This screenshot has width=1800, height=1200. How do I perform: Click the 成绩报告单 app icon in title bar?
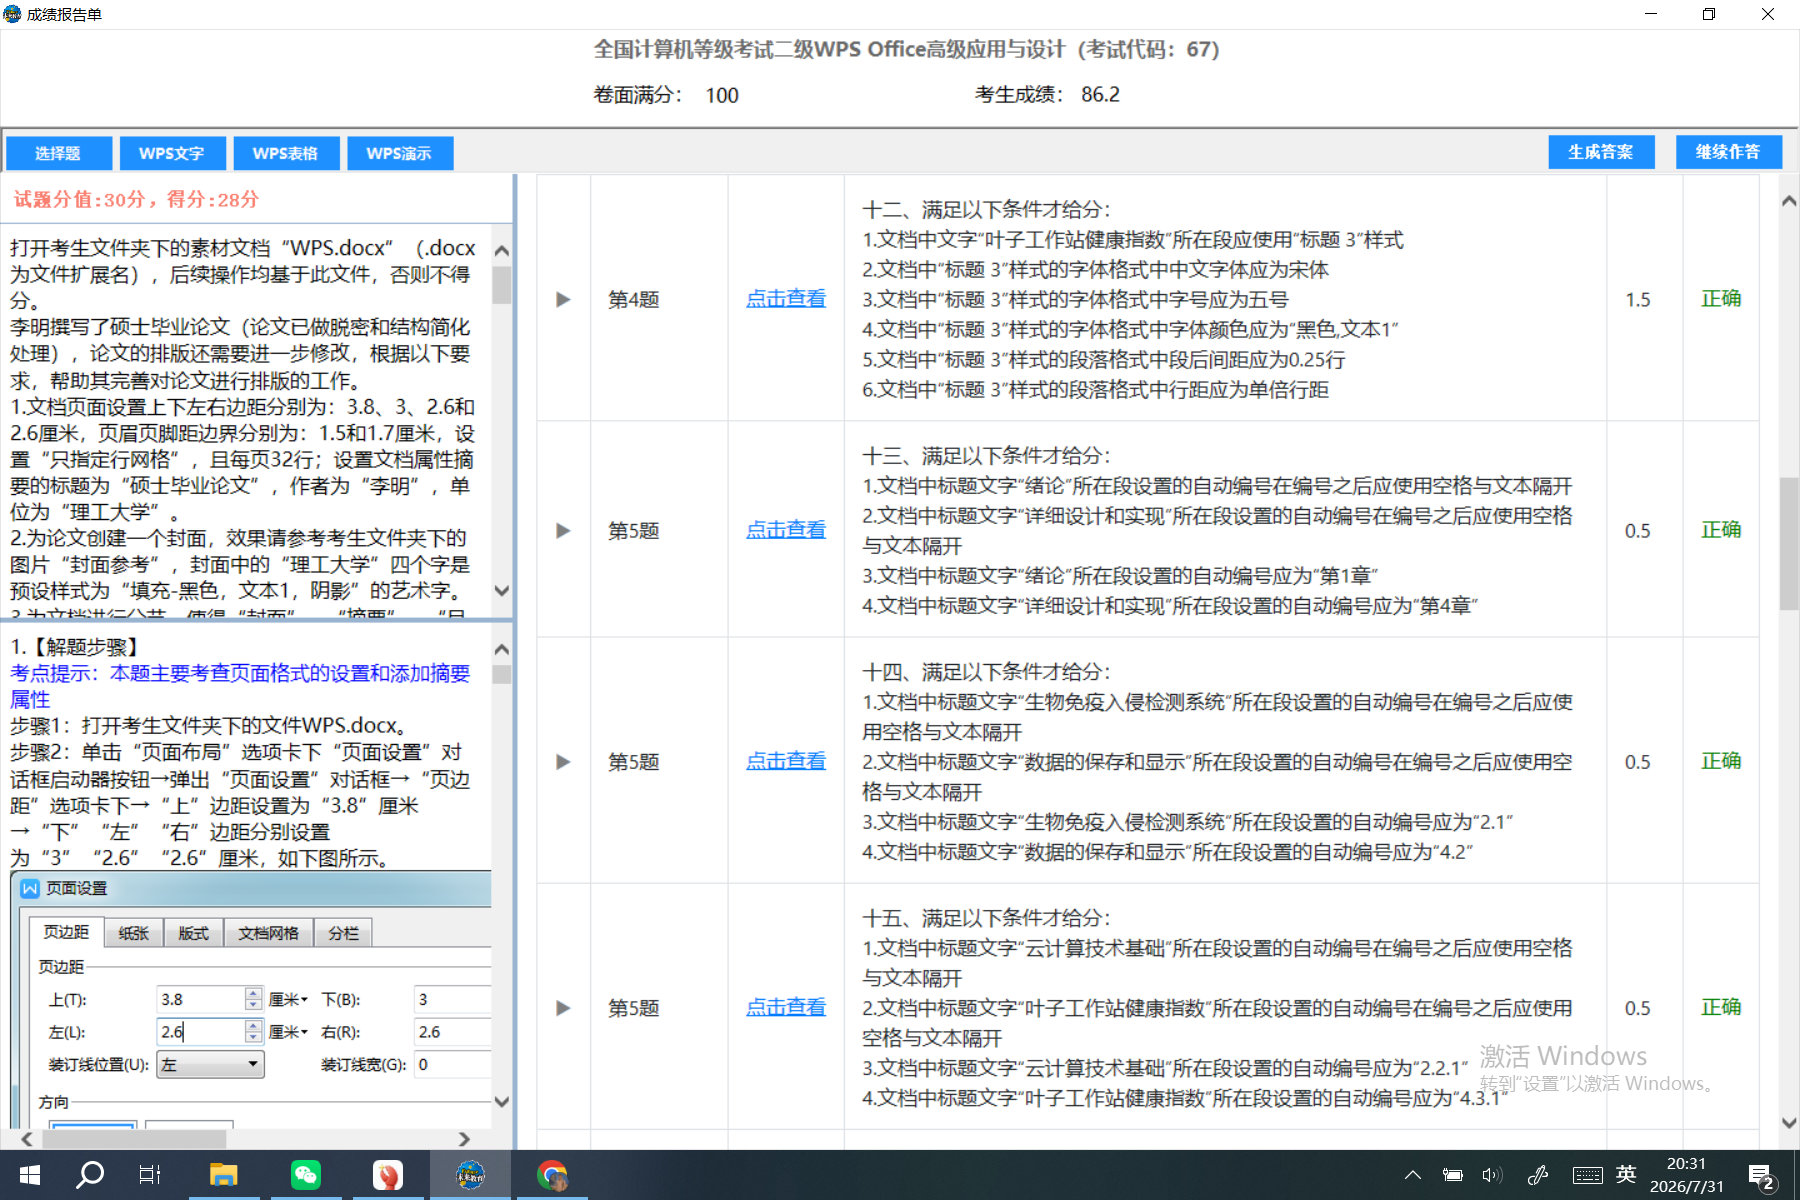coord(12,14)
